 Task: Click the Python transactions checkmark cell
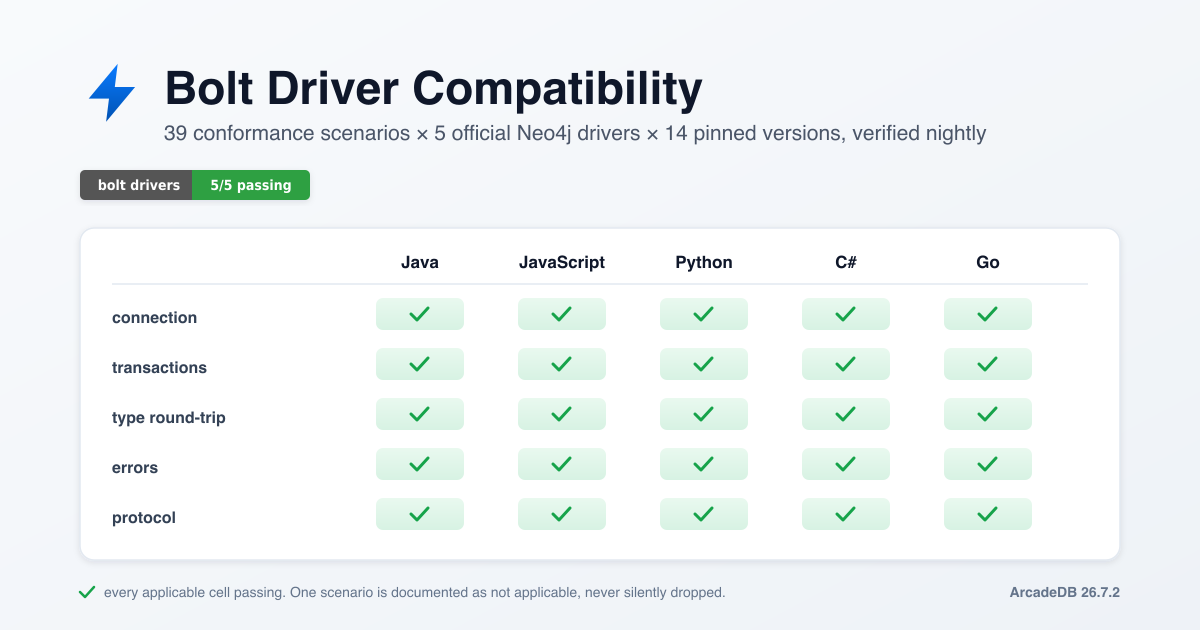click(x=704, y=364)
